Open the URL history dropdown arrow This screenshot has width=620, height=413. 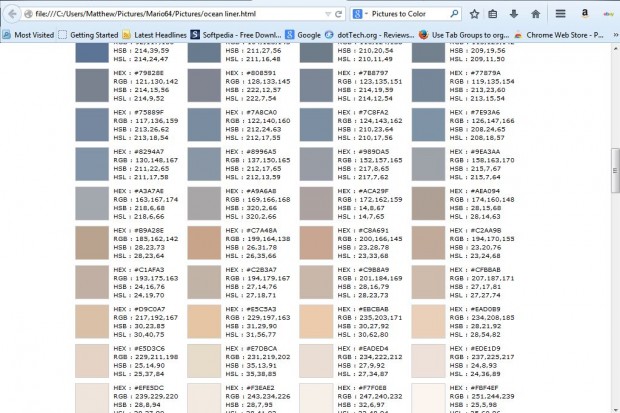[328, 14]
